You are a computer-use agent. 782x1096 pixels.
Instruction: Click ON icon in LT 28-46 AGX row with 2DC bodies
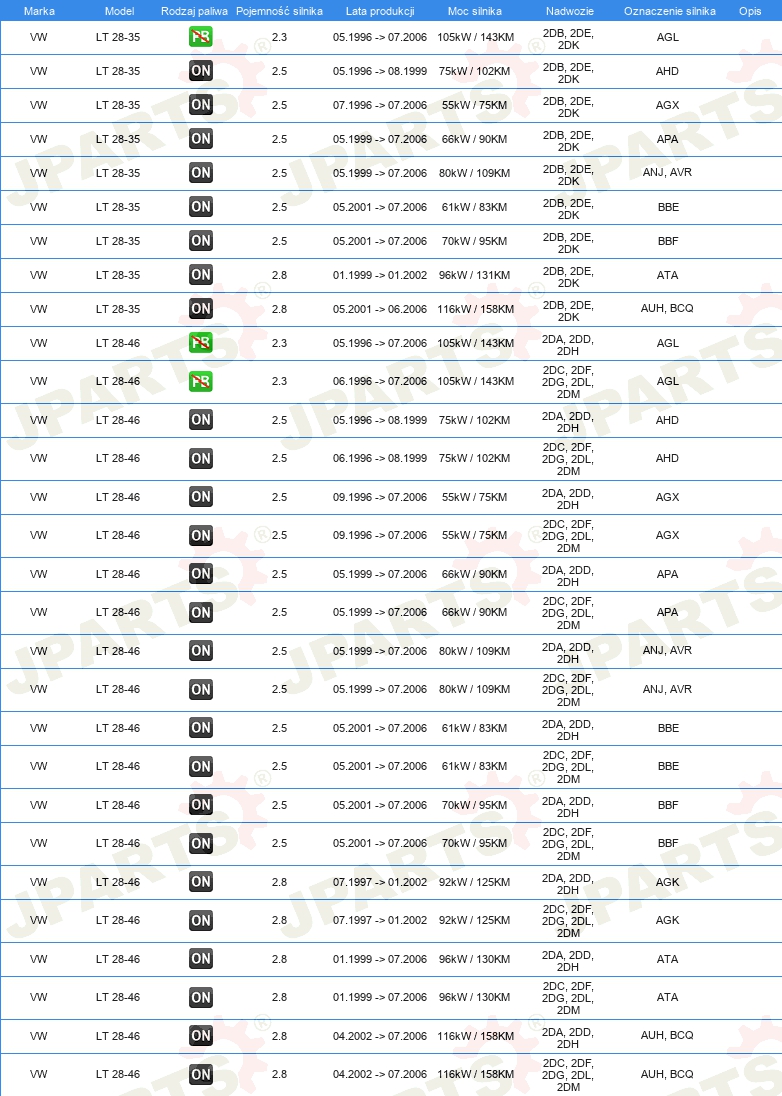(201, 535)
